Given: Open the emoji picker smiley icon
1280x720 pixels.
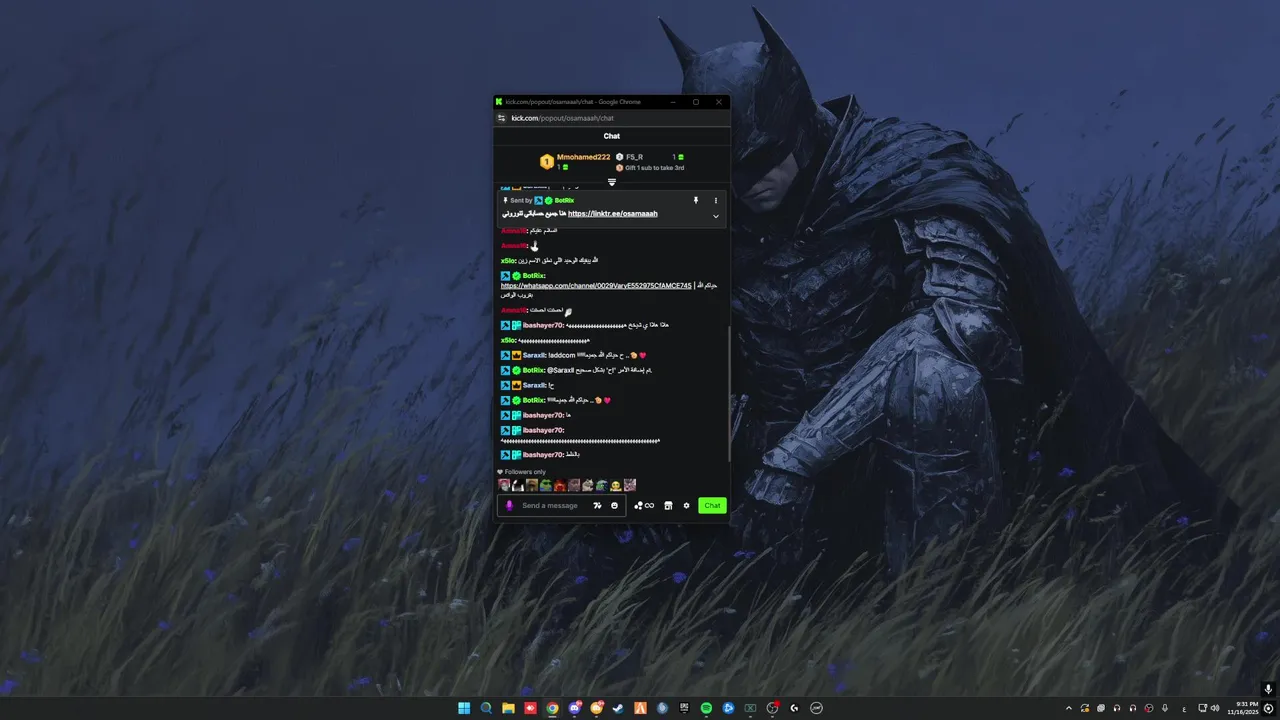Looking at the screenshot, I should (x=614, y=506).
